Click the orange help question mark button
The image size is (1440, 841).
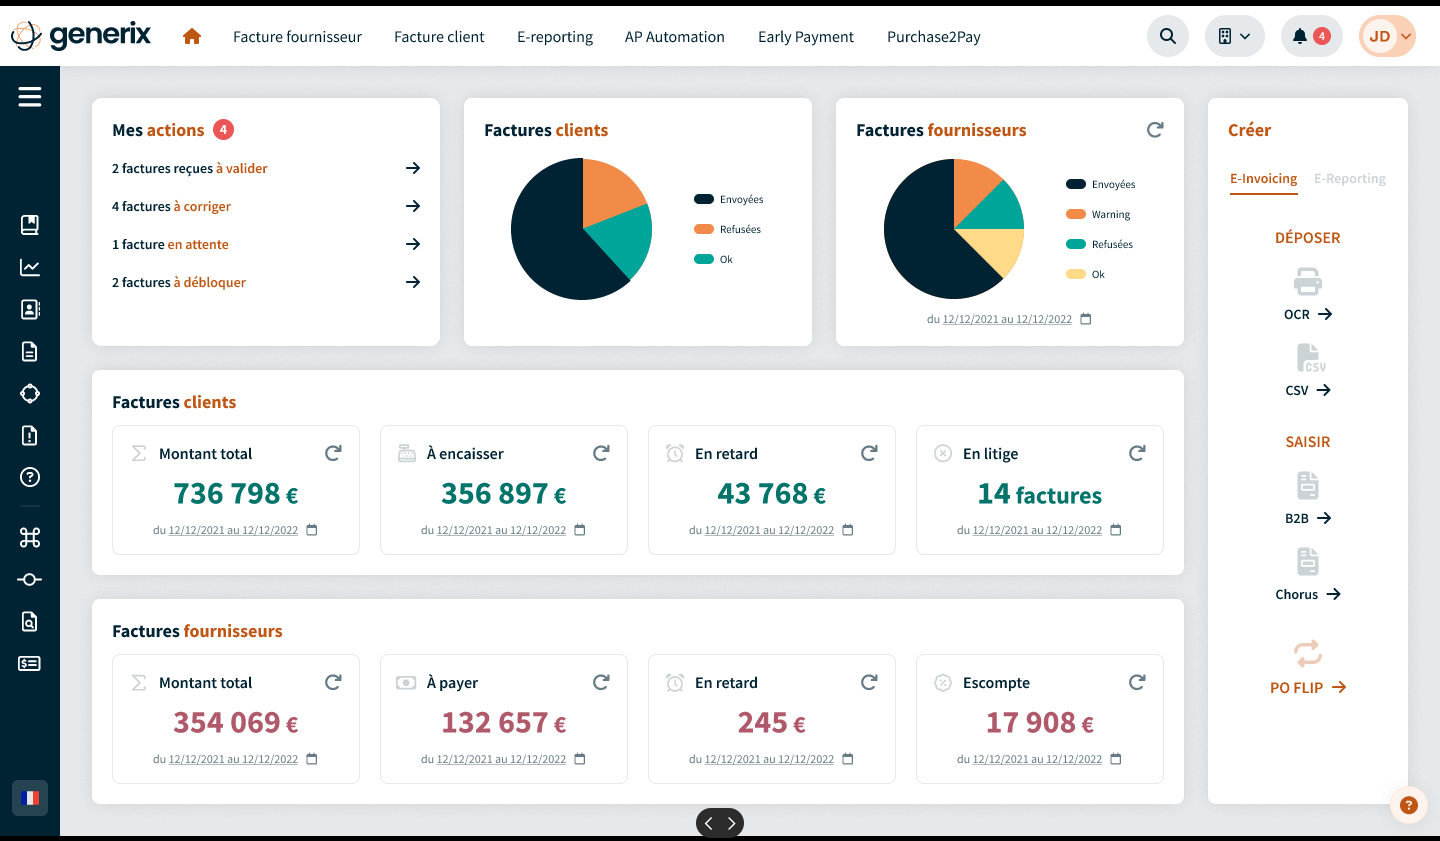(1408, 805)
